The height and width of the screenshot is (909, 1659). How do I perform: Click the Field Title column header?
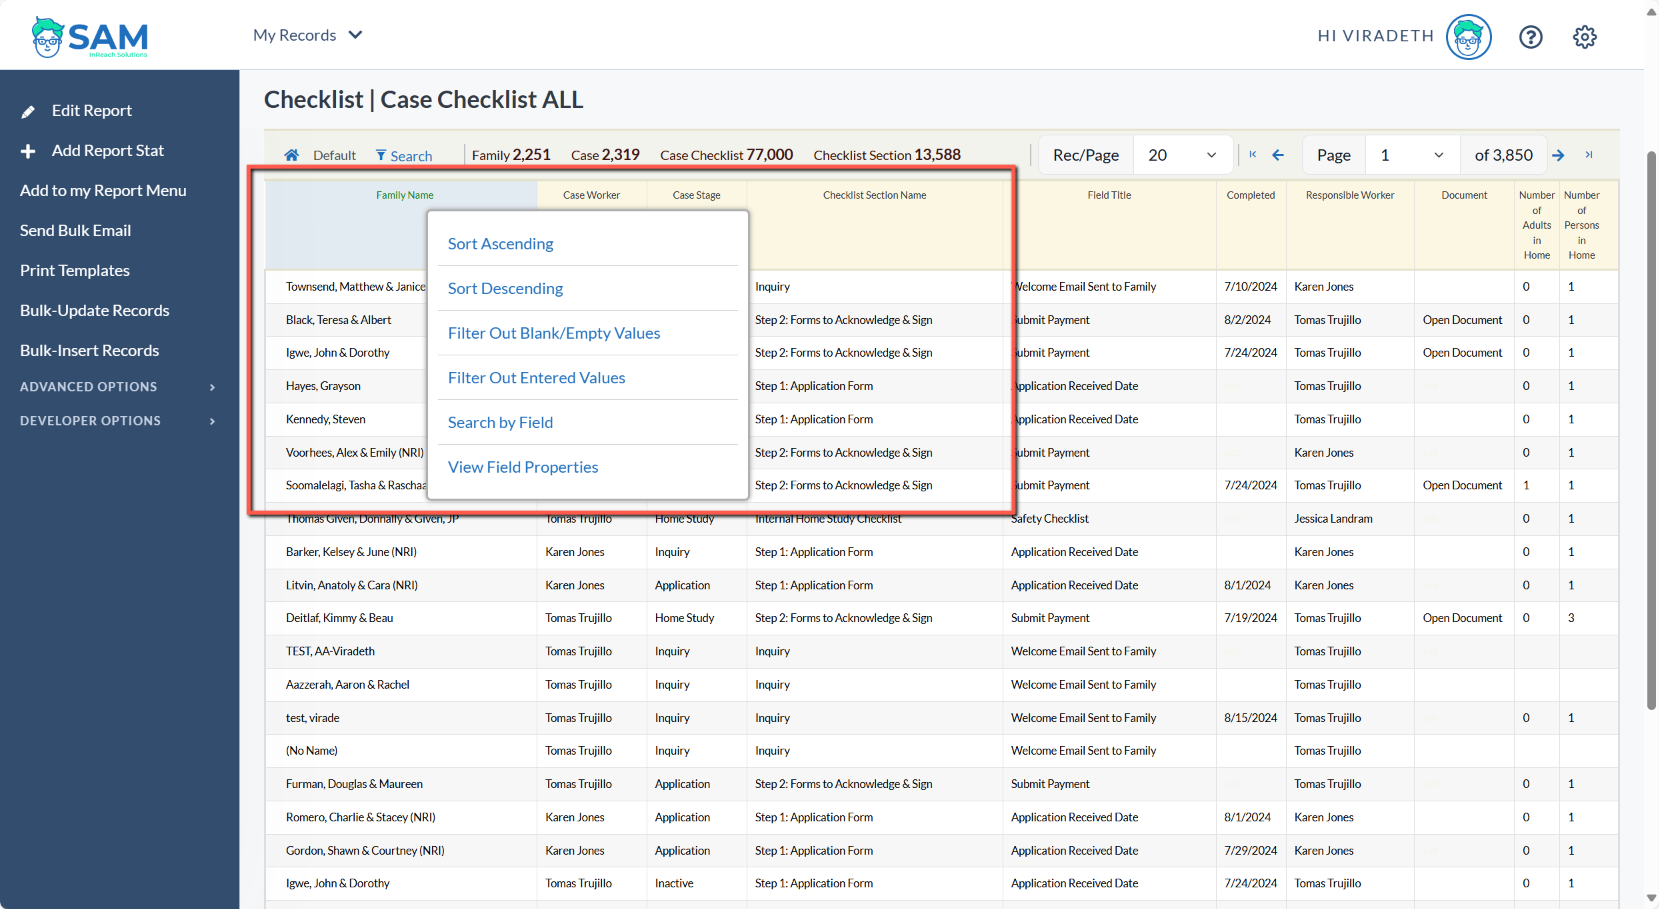click(1109, 195)
